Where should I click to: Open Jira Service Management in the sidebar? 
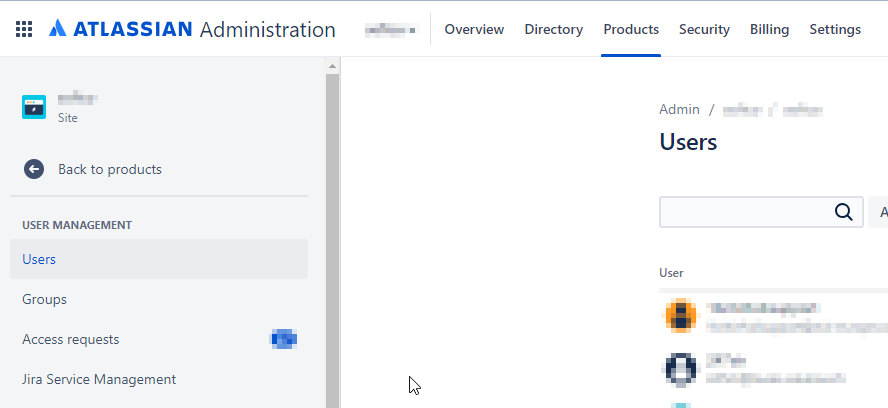pos(159,379)
